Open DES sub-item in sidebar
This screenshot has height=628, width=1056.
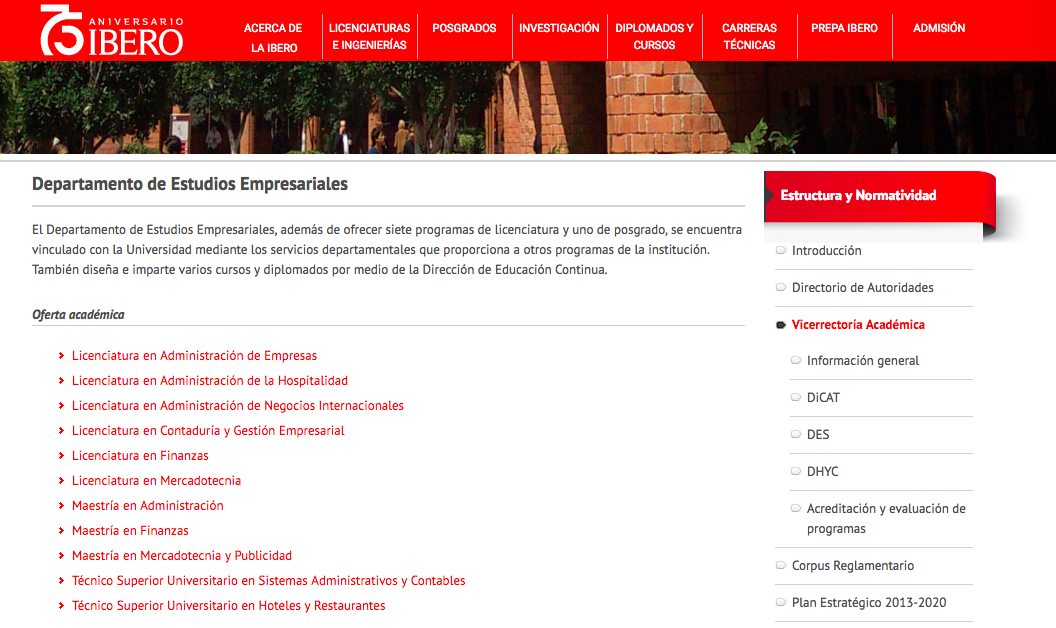(818, 435)
